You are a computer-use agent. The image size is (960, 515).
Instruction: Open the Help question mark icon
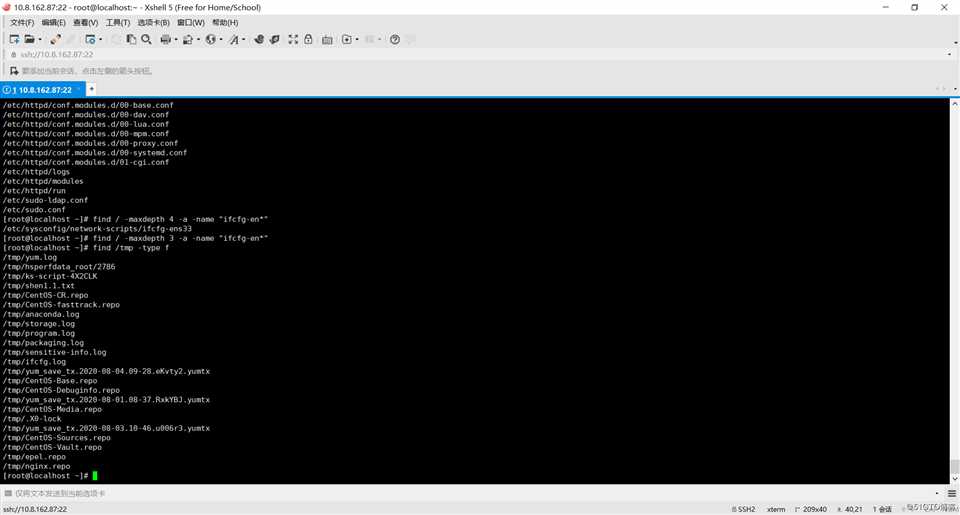395,39
